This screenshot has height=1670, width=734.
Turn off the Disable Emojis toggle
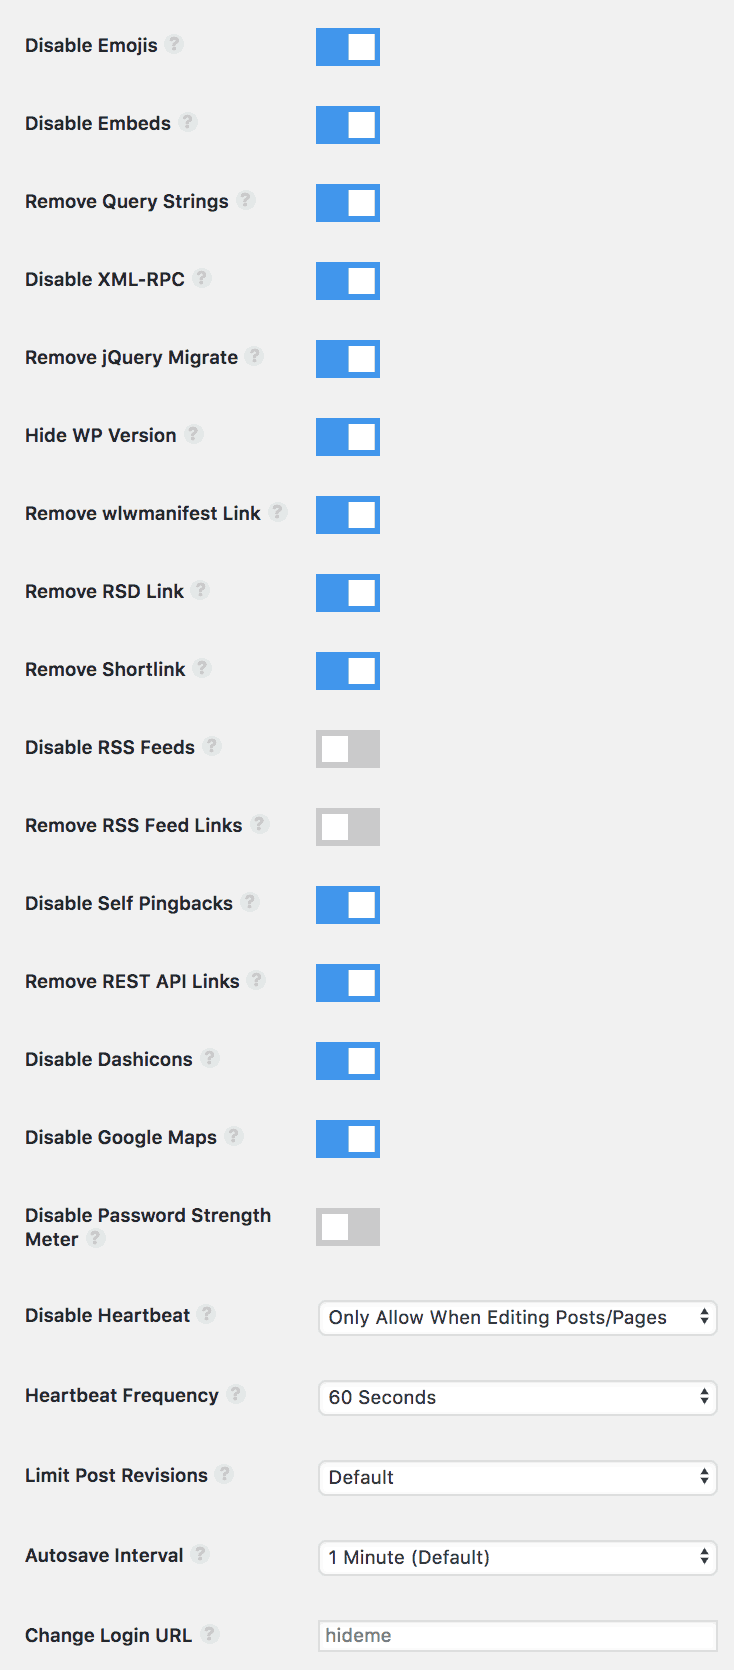347,46
